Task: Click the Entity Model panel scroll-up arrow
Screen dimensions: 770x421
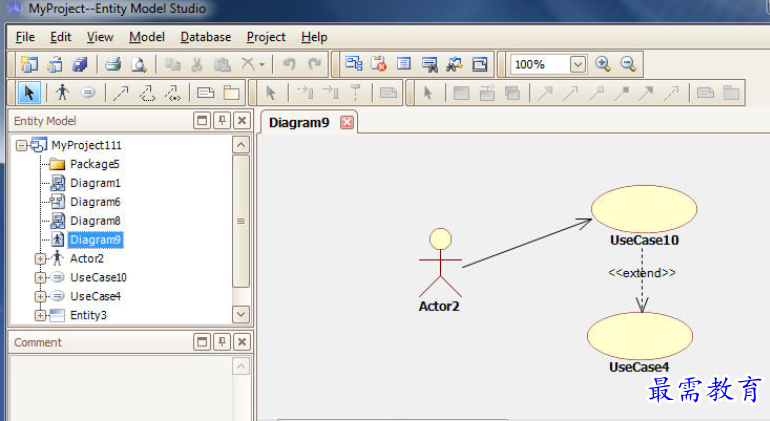Action: [x=241, y=145]
